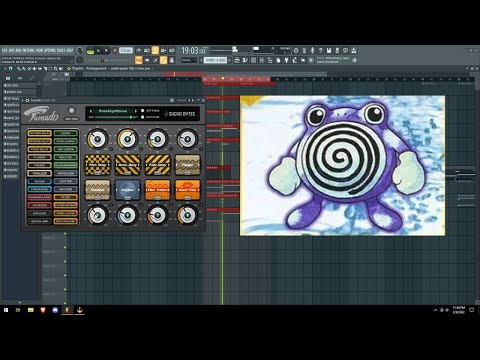Click the knob below the Vowel Filter slot
The width and height of the screenshot is (480, 360).
188,215
